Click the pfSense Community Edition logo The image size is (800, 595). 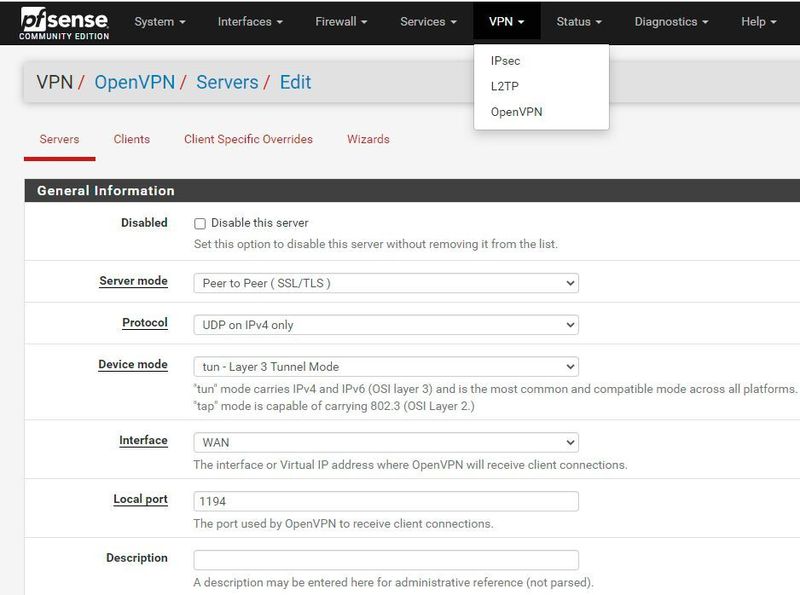[x=64, y=23]
